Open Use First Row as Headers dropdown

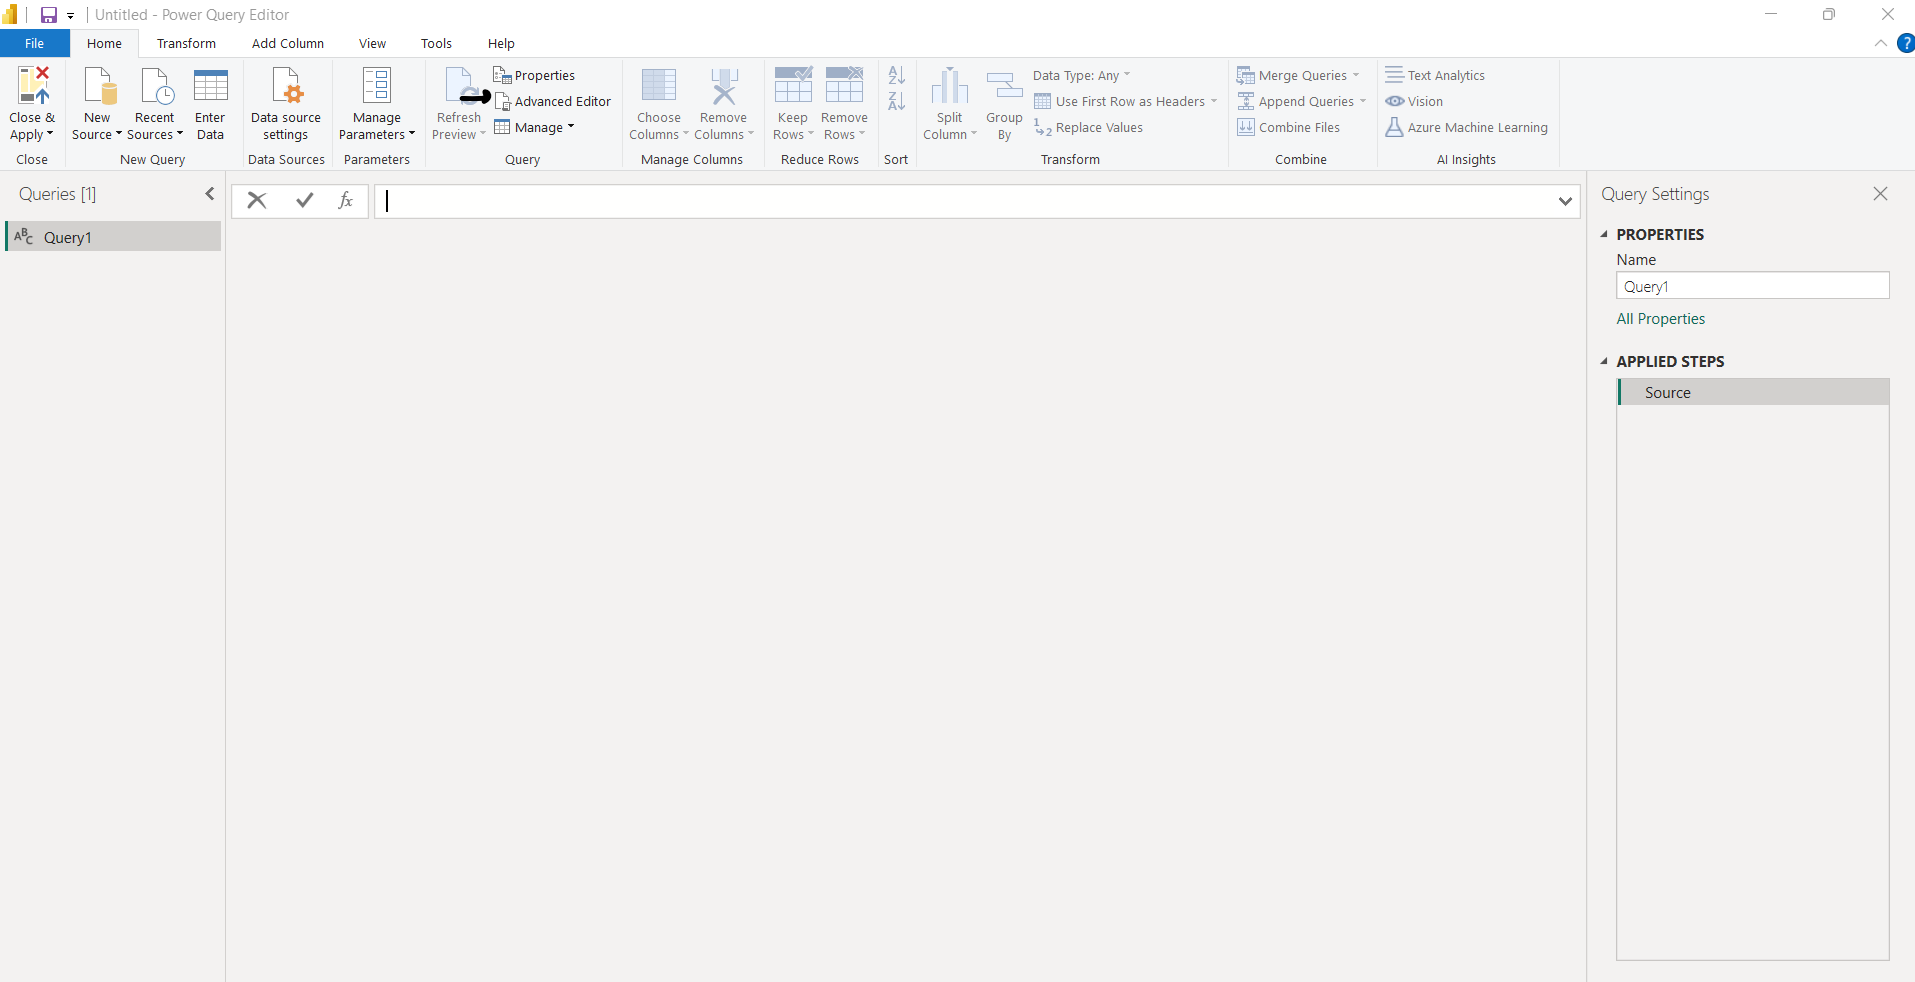tap(1126, 101)
